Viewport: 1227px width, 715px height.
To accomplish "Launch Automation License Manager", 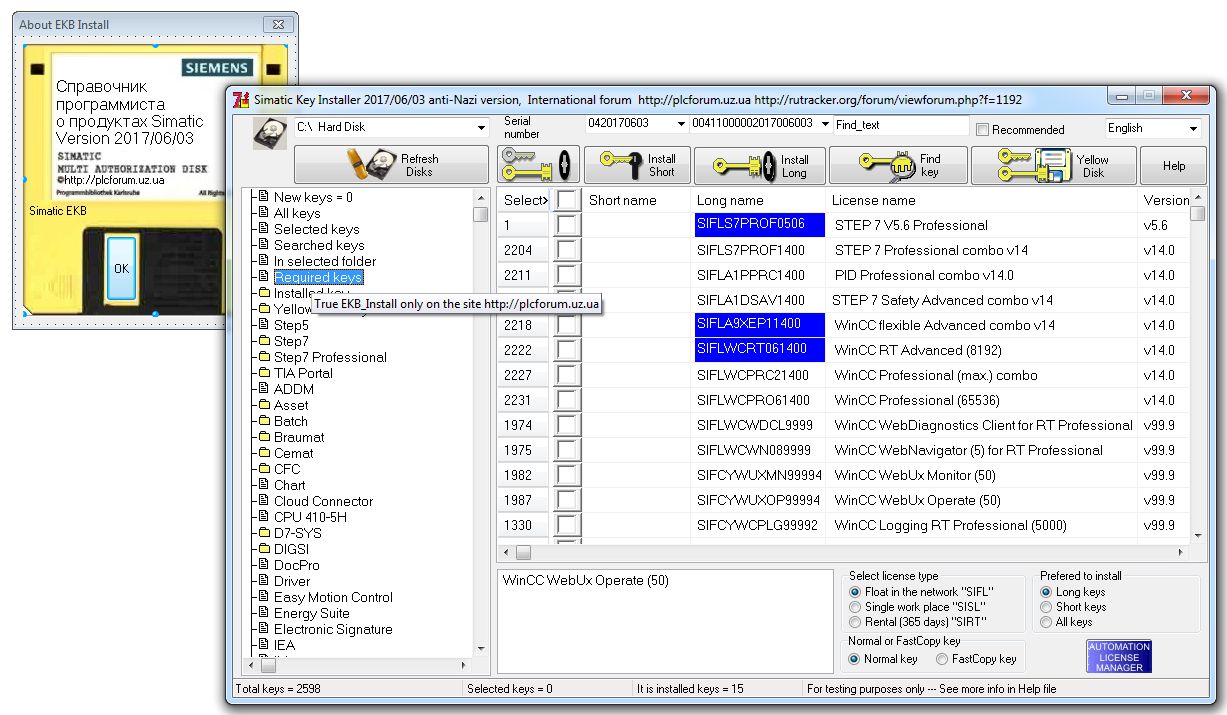I will click(1119, 657).
